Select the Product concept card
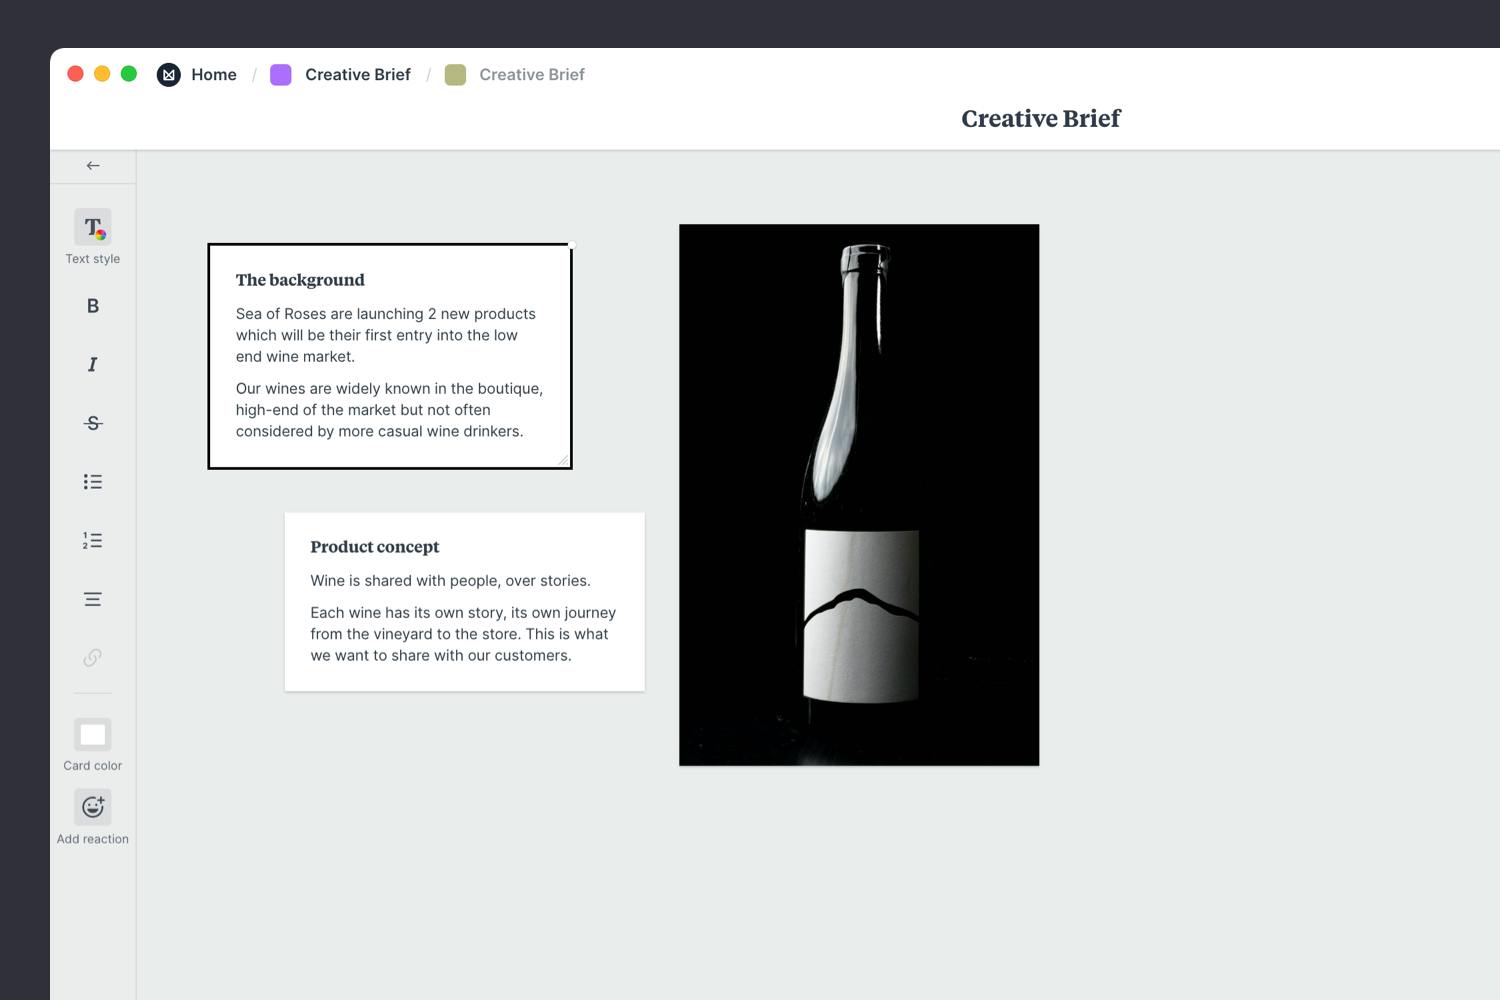 [x=464, y=600]
